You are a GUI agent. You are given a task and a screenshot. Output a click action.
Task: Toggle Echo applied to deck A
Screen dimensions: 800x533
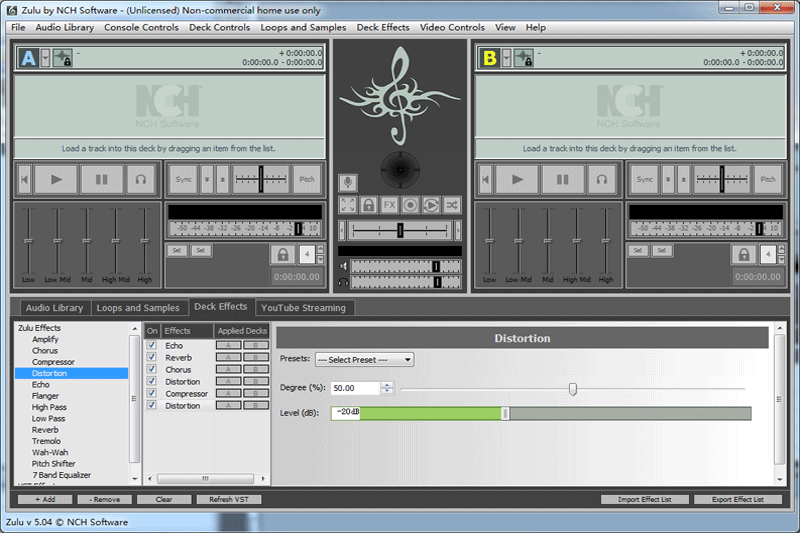[228, 345]
